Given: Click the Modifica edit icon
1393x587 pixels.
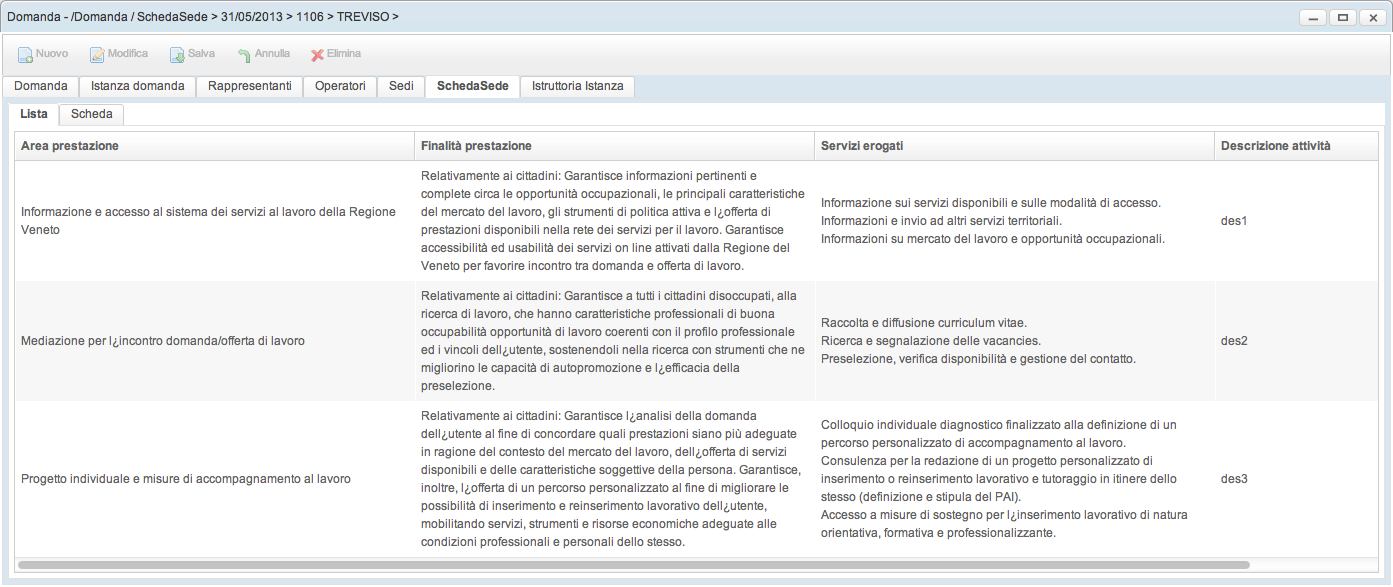Looking at the screenshot, I should [97, 55].
